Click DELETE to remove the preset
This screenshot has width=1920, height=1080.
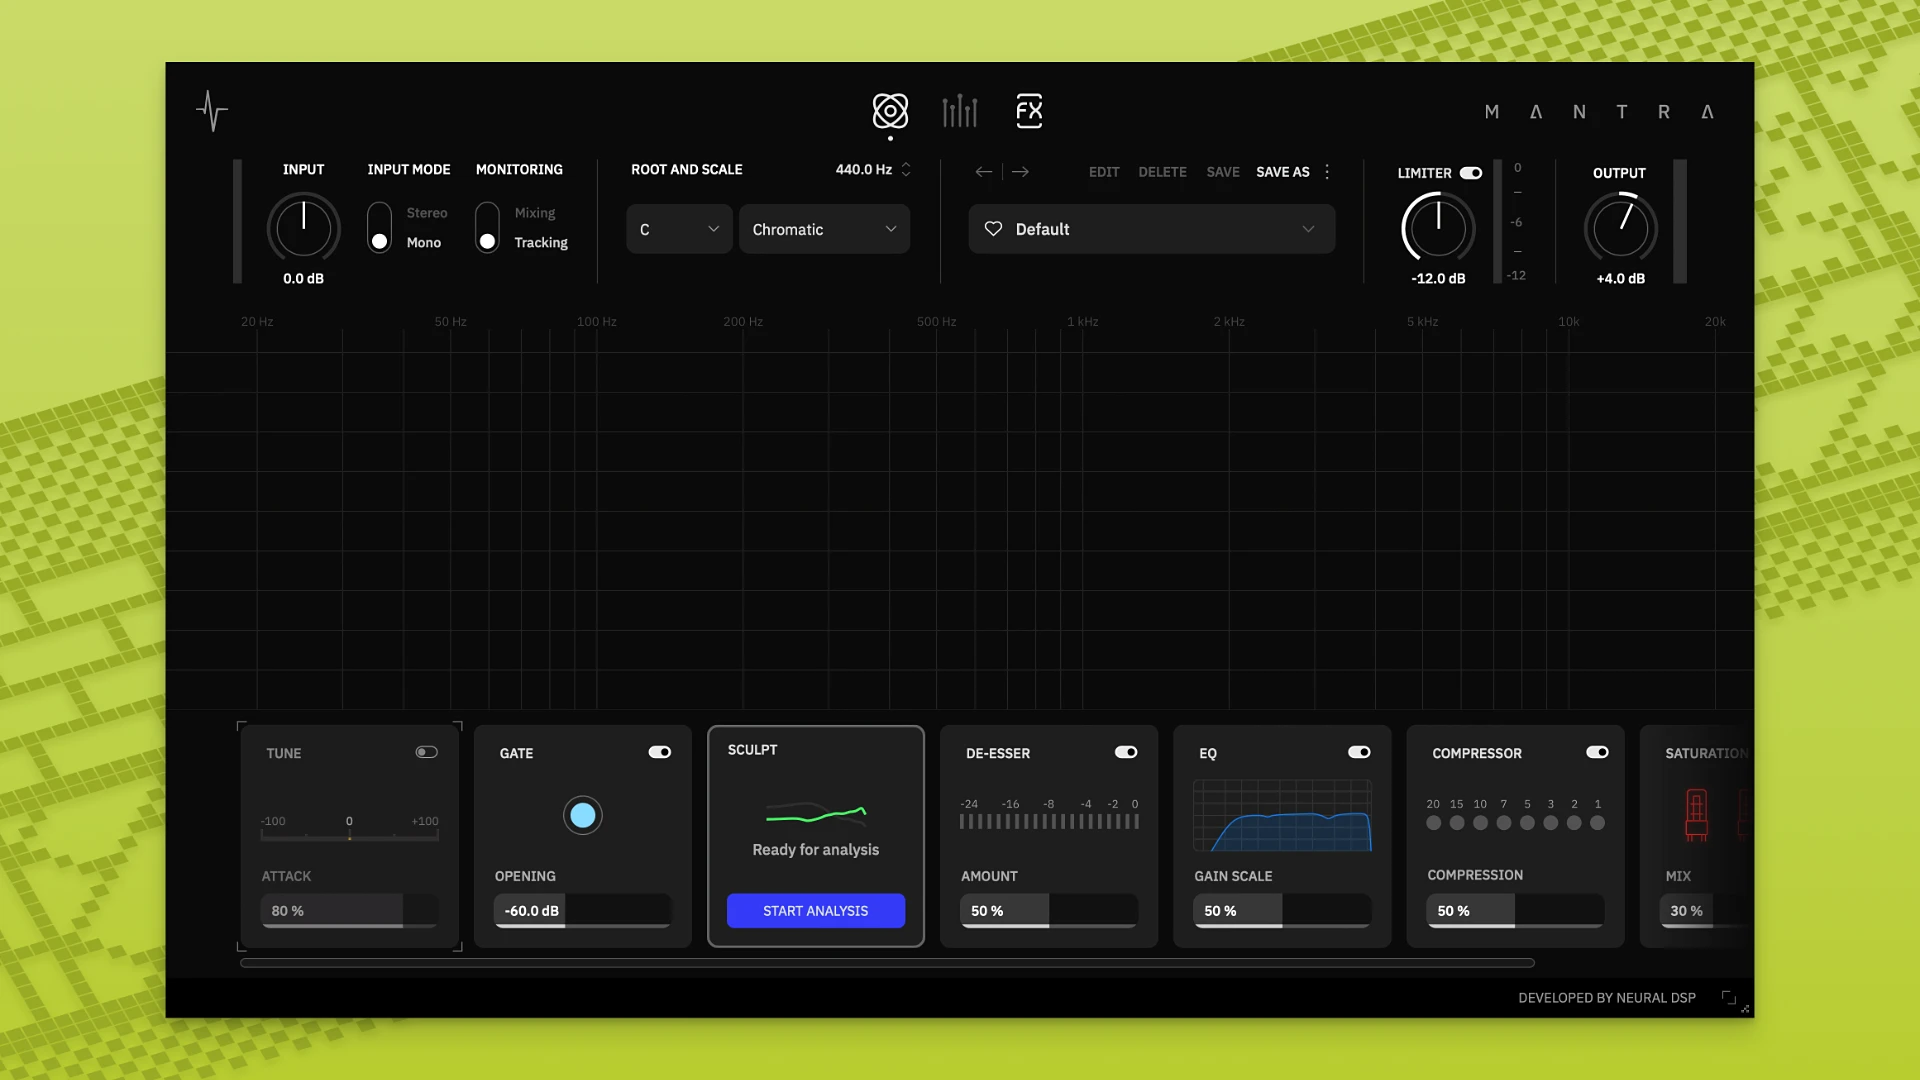click(x=1162, y=171)
